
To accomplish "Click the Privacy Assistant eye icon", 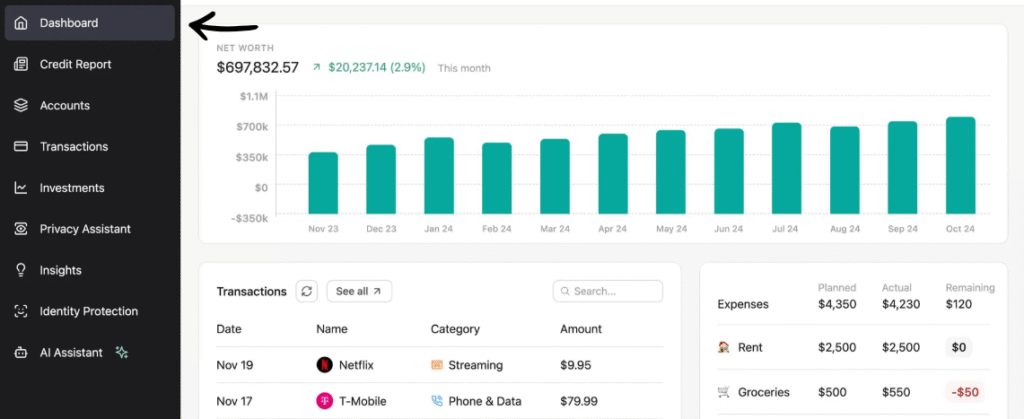I will tap(21, 229).
